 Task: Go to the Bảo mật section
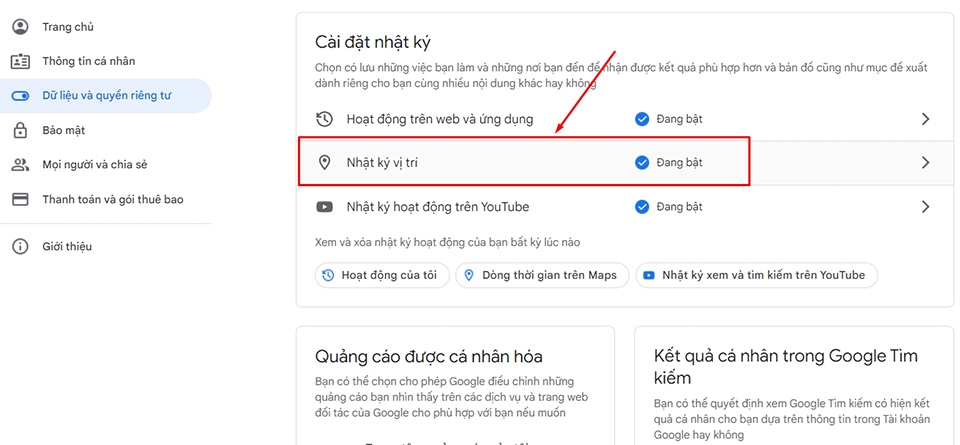(105, 130)
